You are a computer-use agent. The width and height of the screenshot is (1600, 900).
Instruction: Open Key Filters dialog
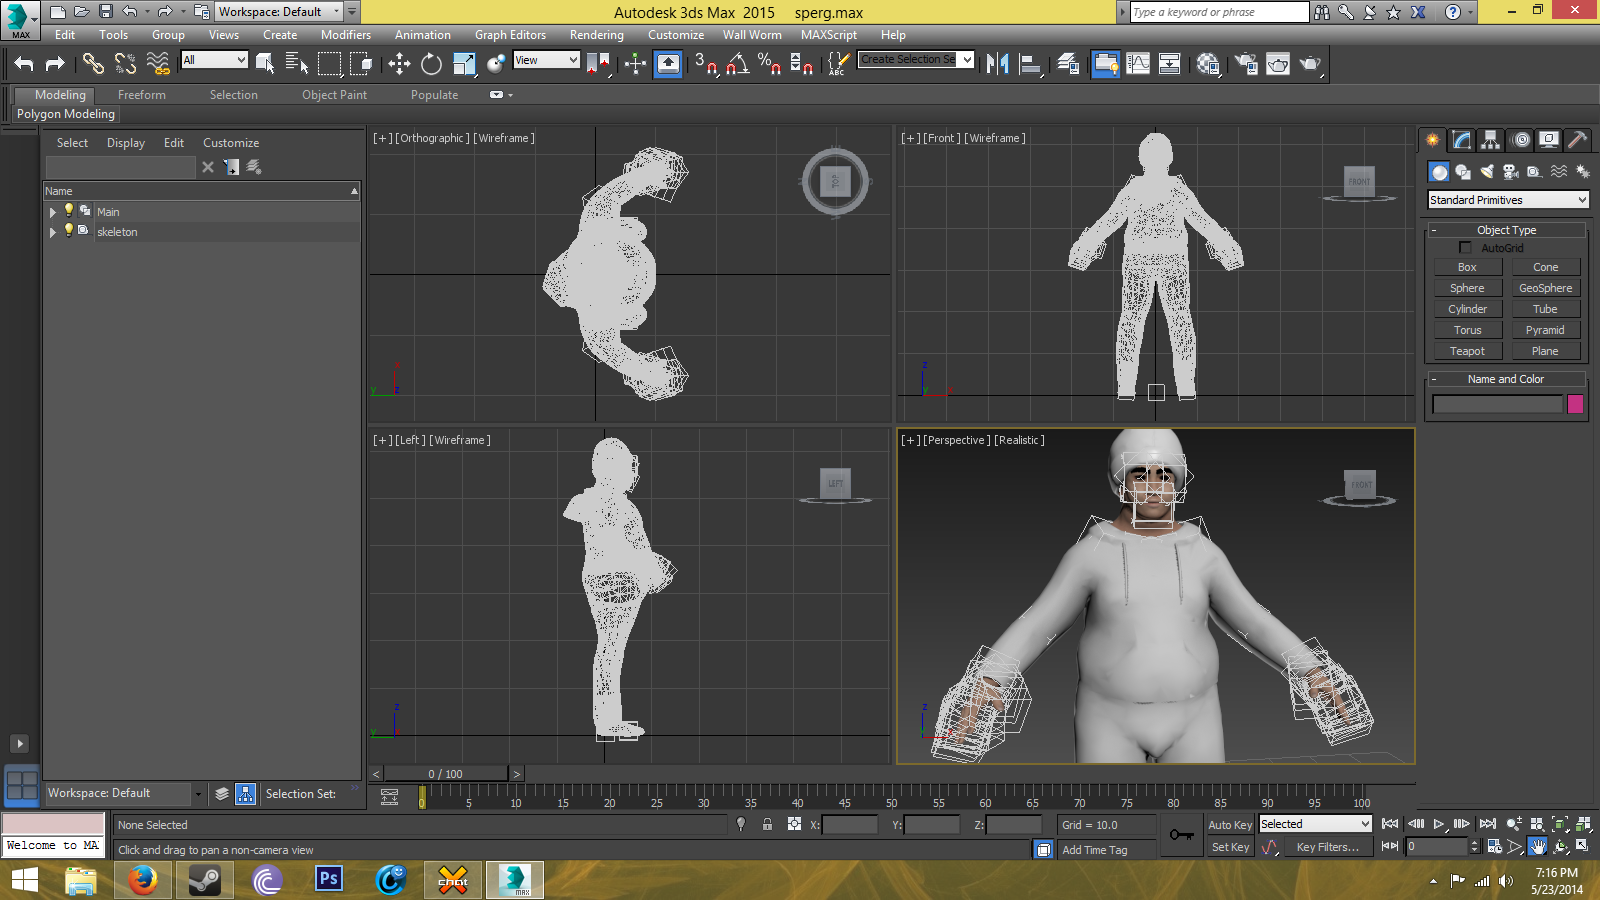click(1327, 847)
